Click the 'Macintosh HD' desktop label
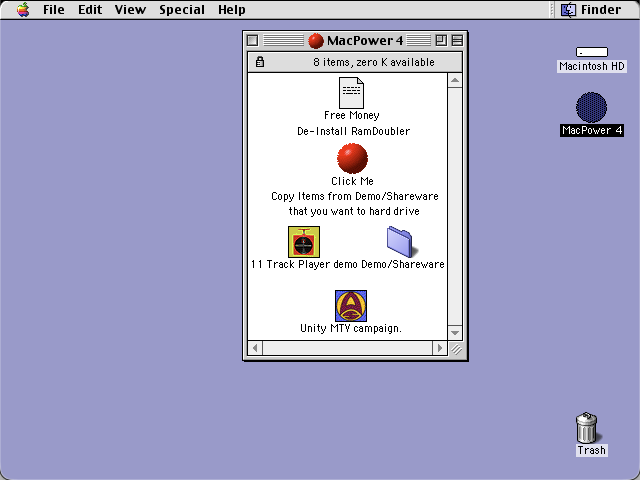This screenshot has width=640, height=480. pyautogui.click(x=592, y=66)
